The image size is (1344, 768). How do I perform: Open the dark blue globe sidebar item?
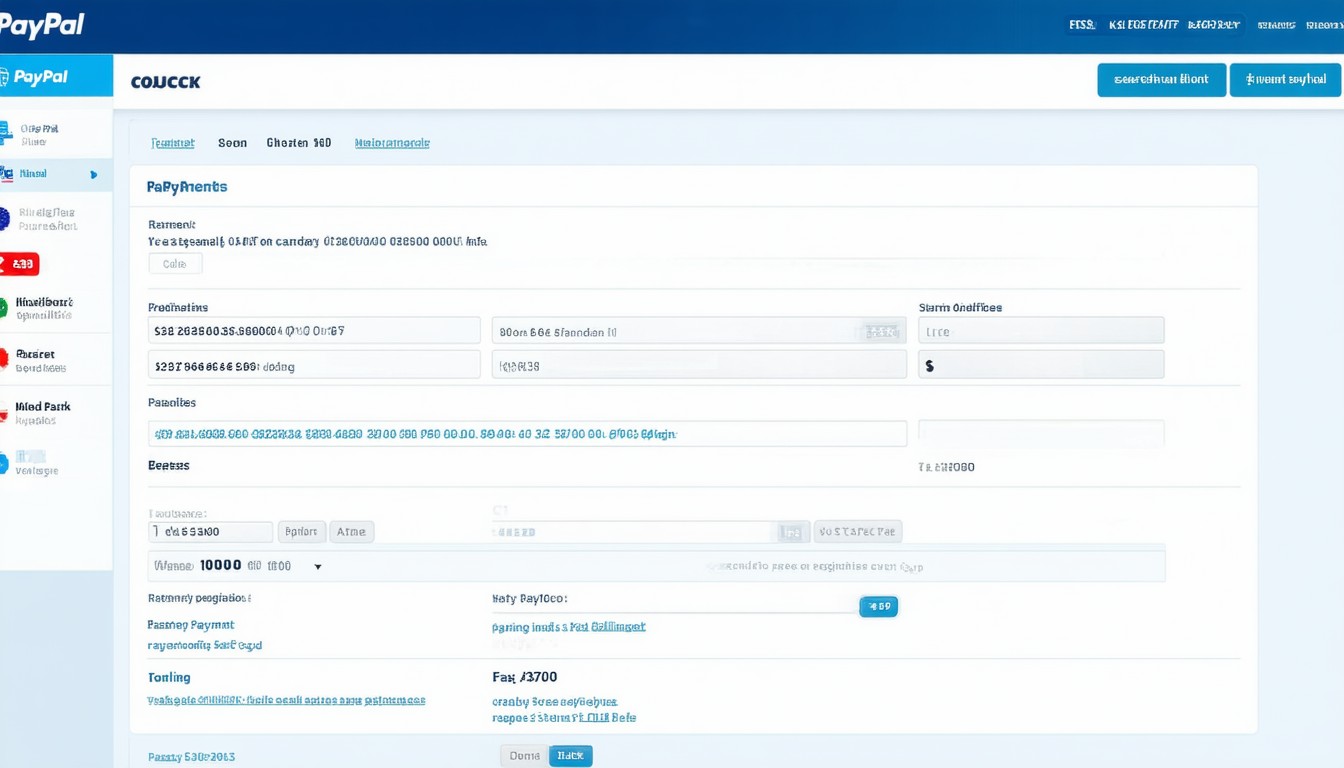point(5,218)
